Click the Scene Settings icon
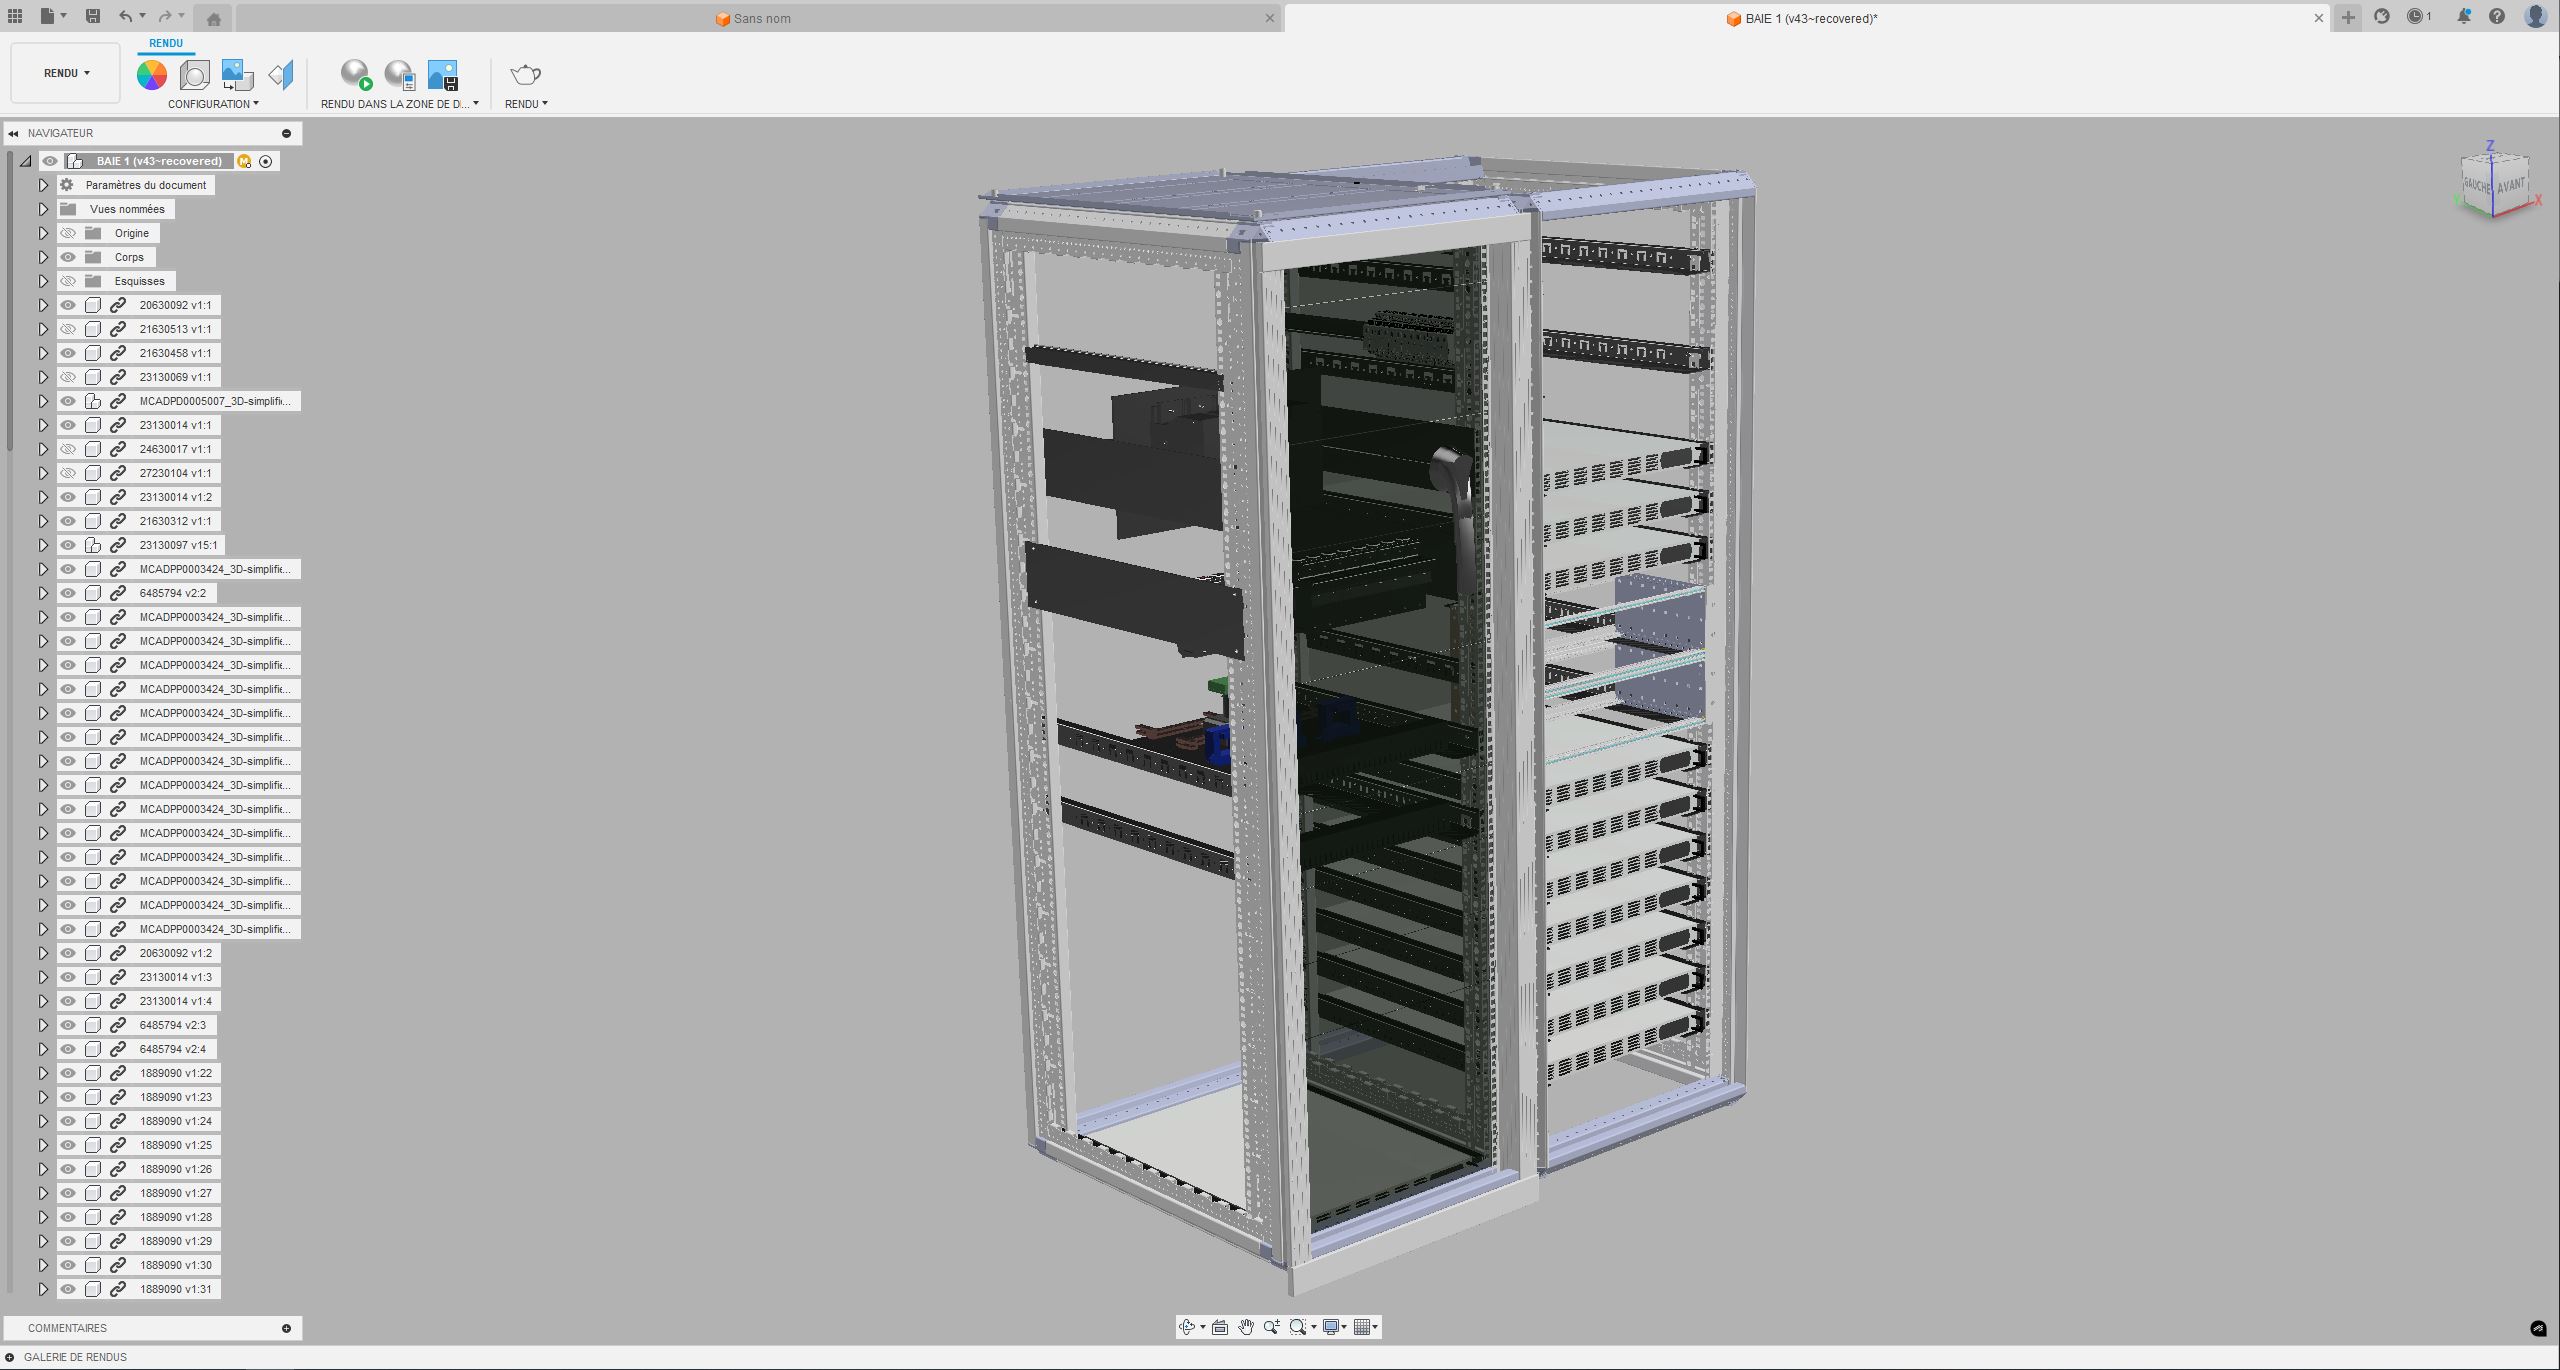This screenshot has width=2560, height=1370. (x=195, y=75)
